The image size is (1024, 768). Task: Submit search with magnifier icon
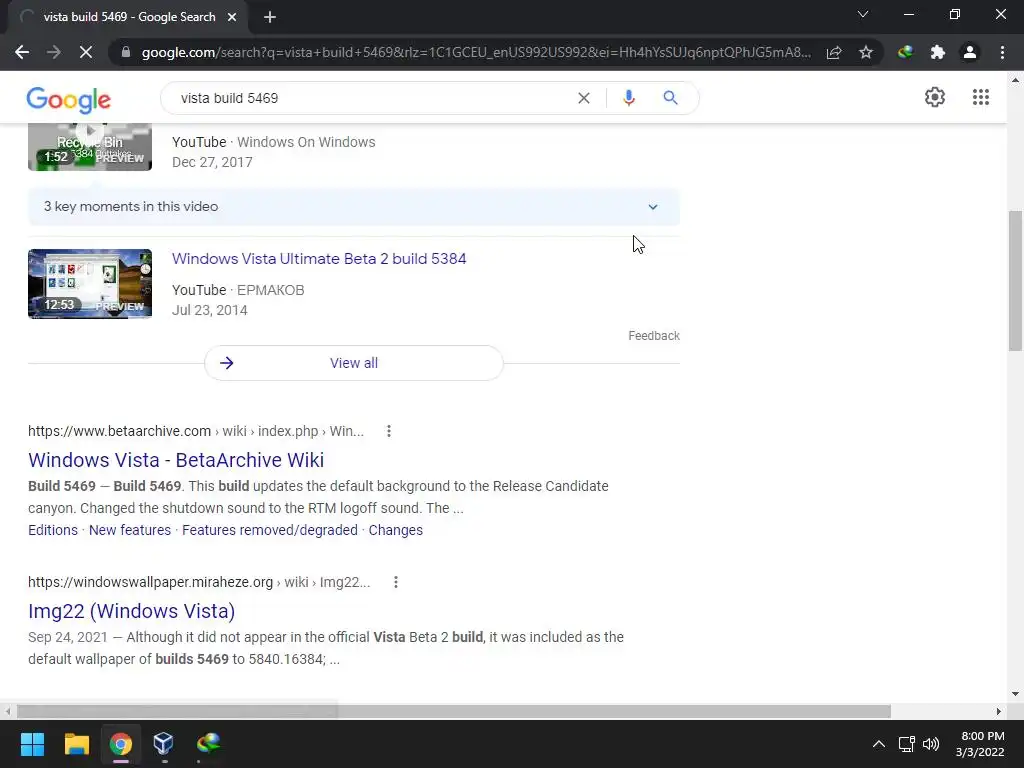(670, 98)
